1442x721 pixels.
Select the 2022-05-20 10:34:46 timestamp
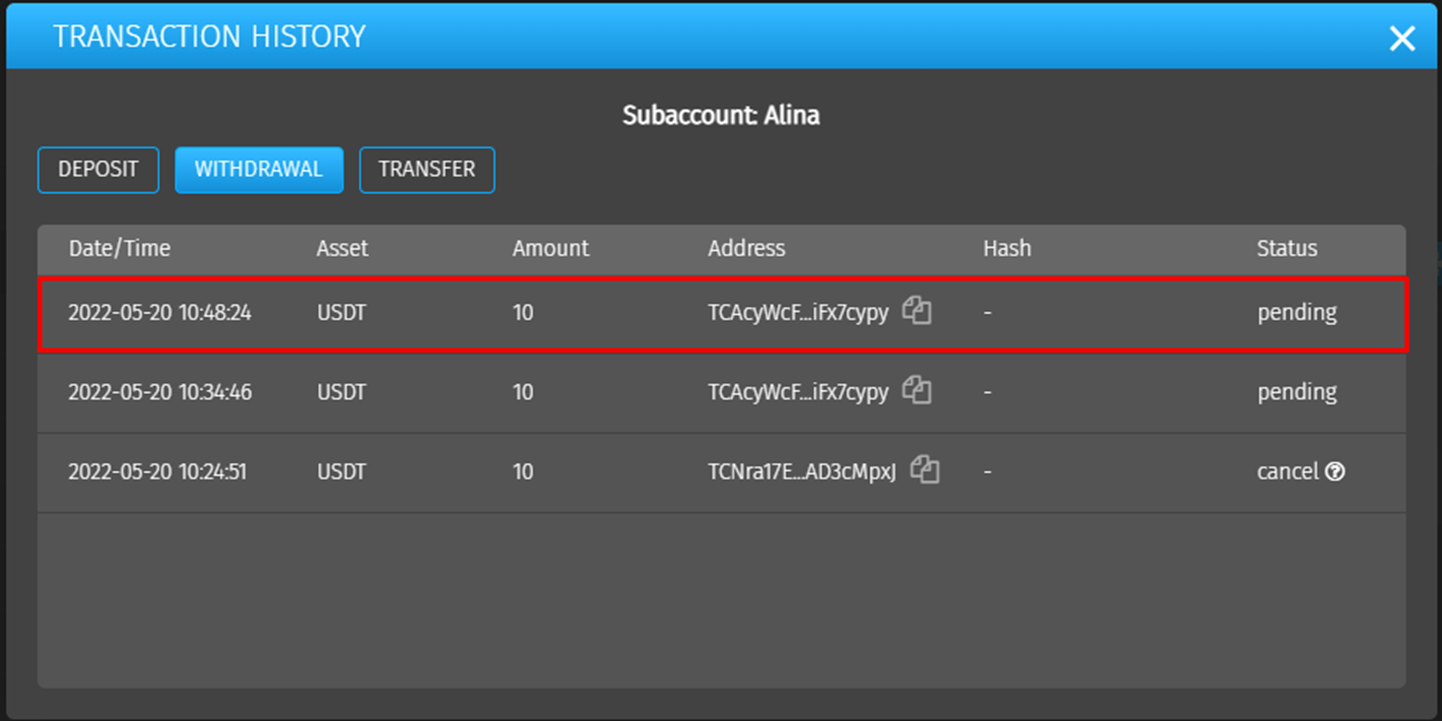160,392
